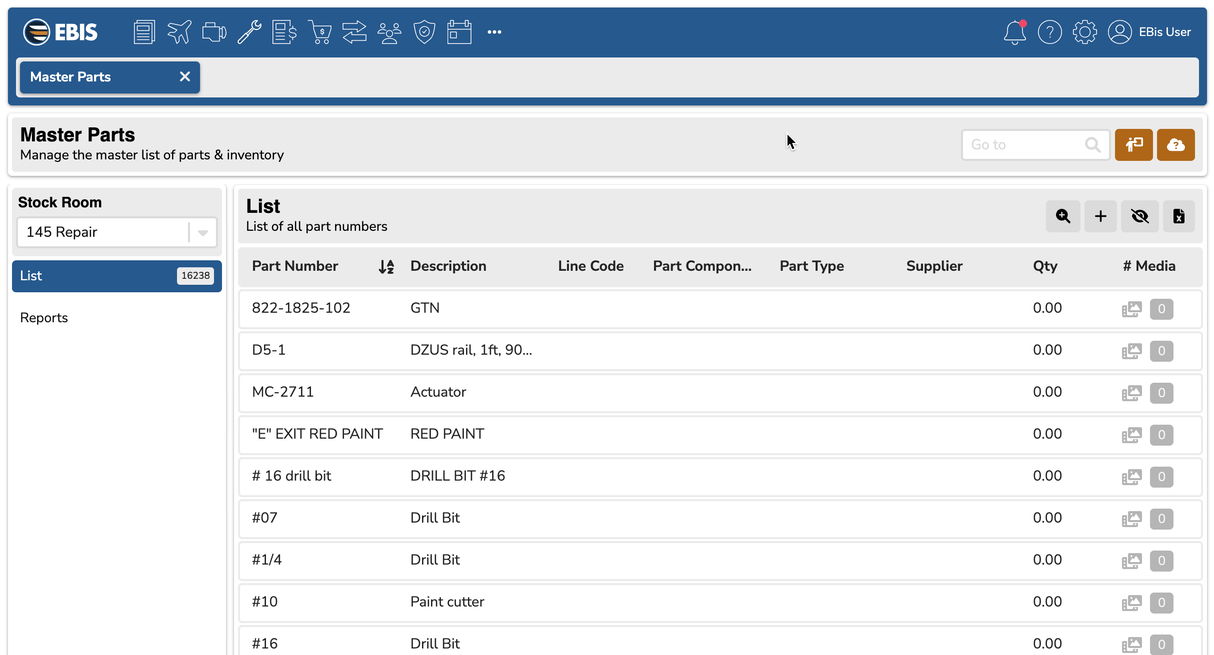Image resolution: width=1214 pixels, height=655 pixels.
Task: Close the Master Parts tab
Action: point(185,77)
